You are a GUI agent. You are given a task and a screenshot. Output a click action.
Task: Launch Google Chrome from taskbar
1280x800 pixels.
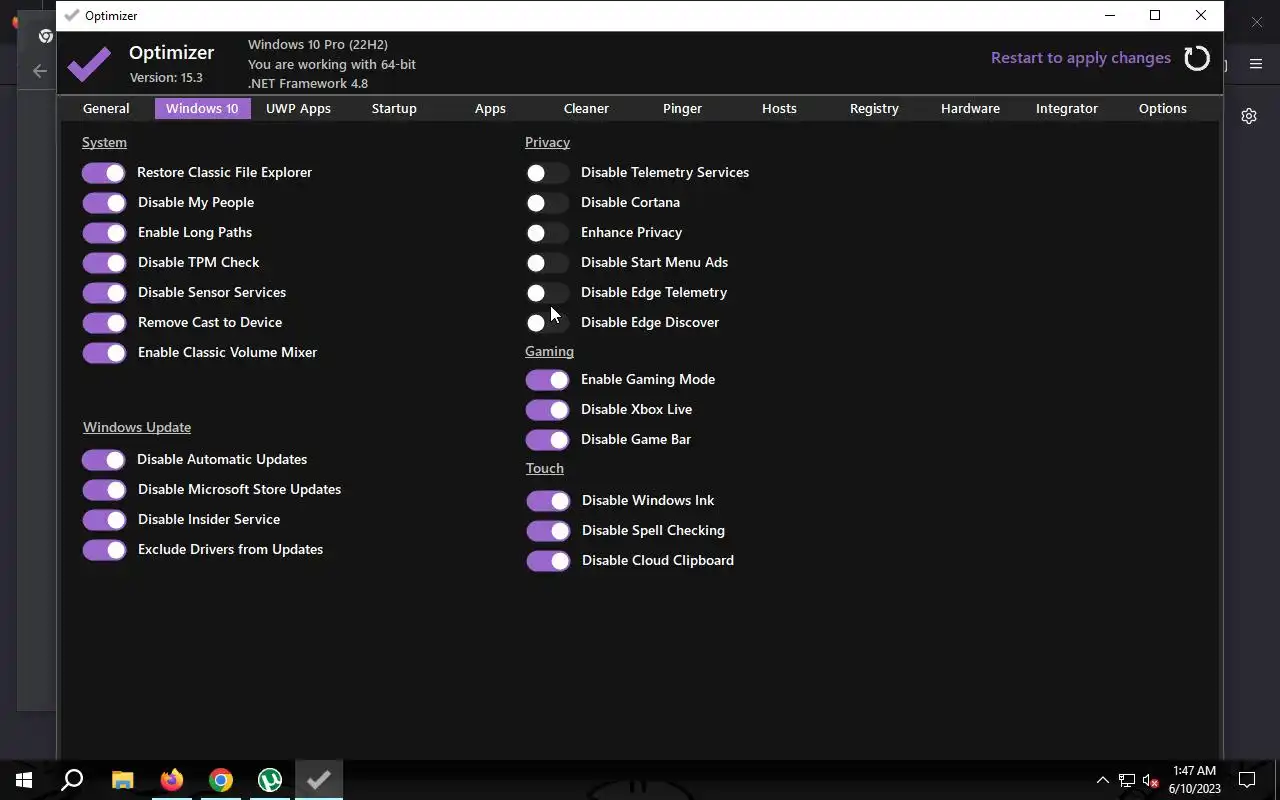click(221, 780)
